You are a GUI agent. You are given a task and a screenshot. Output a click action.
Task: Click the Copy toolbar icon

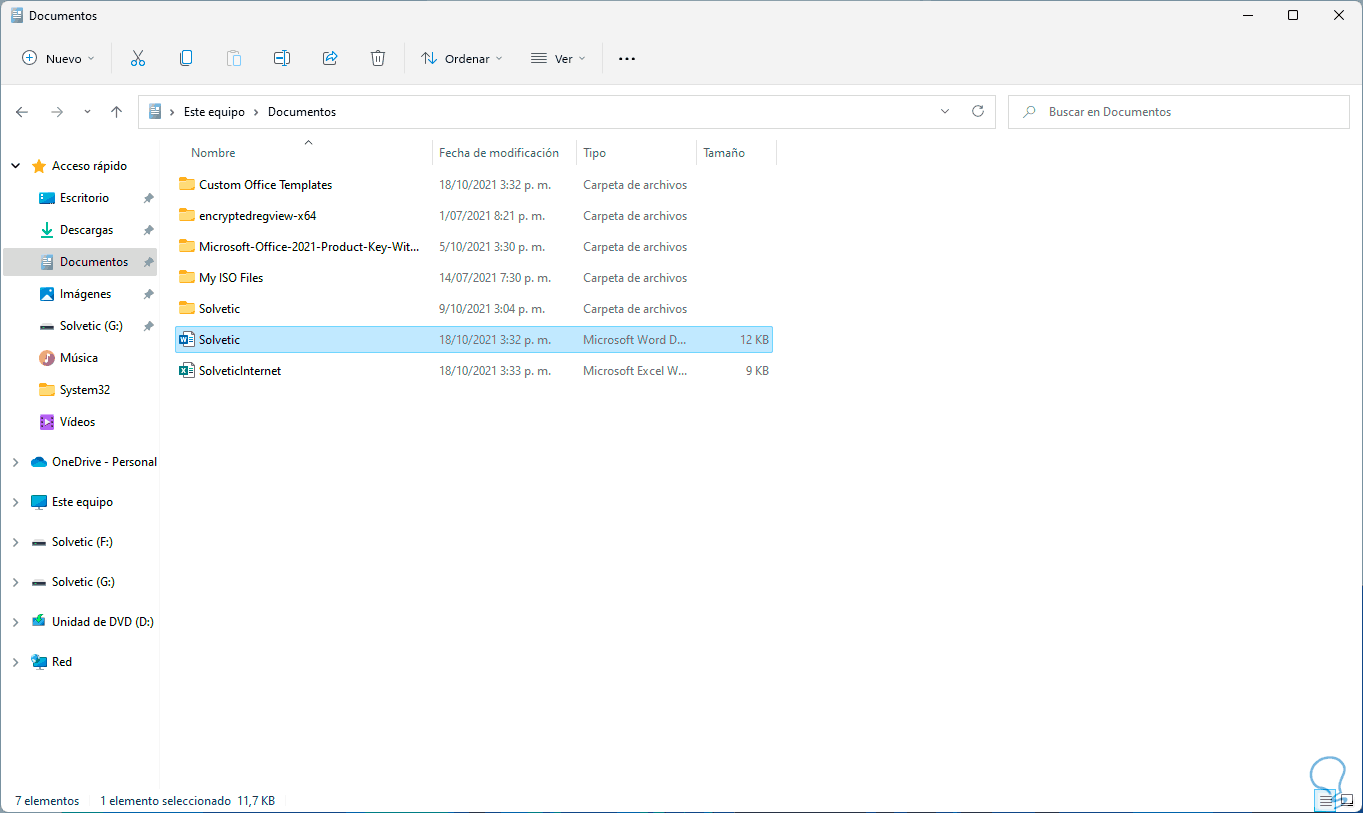click(186, 59)
